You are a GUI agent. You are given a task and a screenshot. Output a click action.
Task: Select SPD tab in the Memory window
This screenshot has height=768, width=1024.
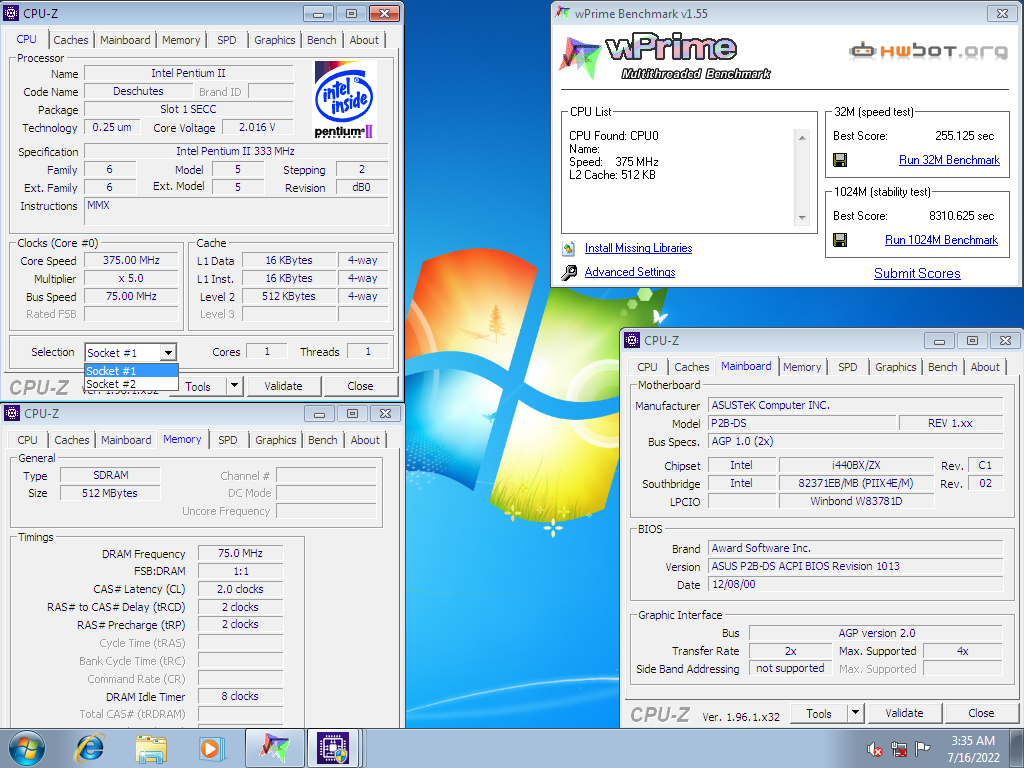point(228,440)
